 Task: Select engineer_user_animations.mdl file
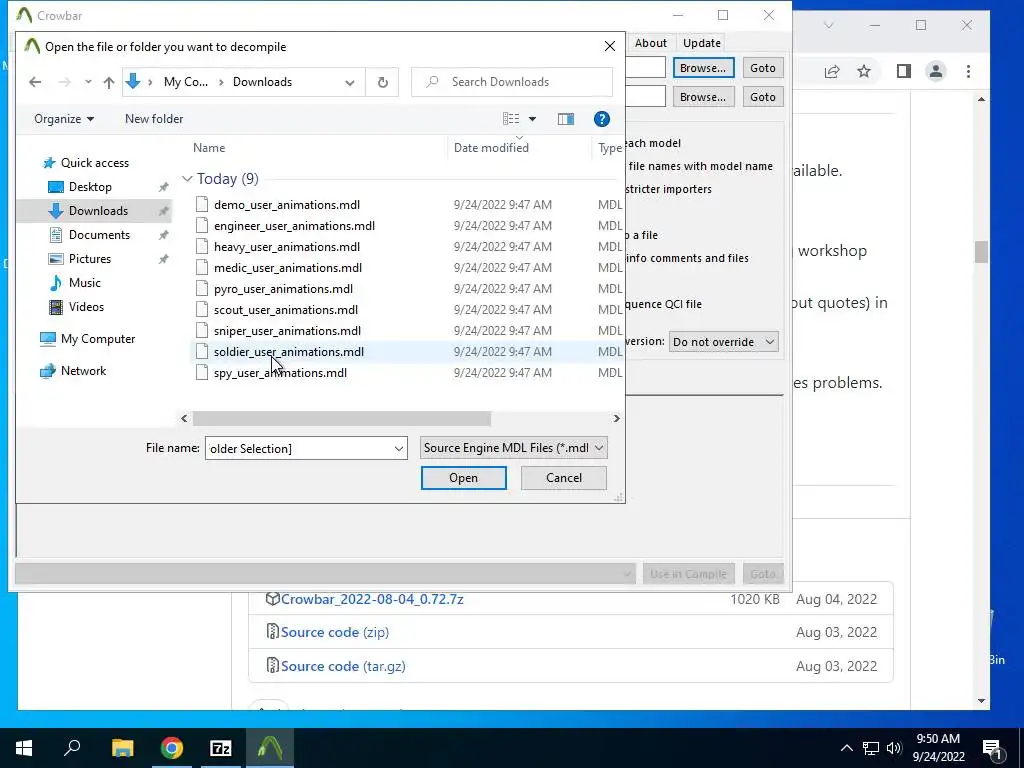coord(294,226)
